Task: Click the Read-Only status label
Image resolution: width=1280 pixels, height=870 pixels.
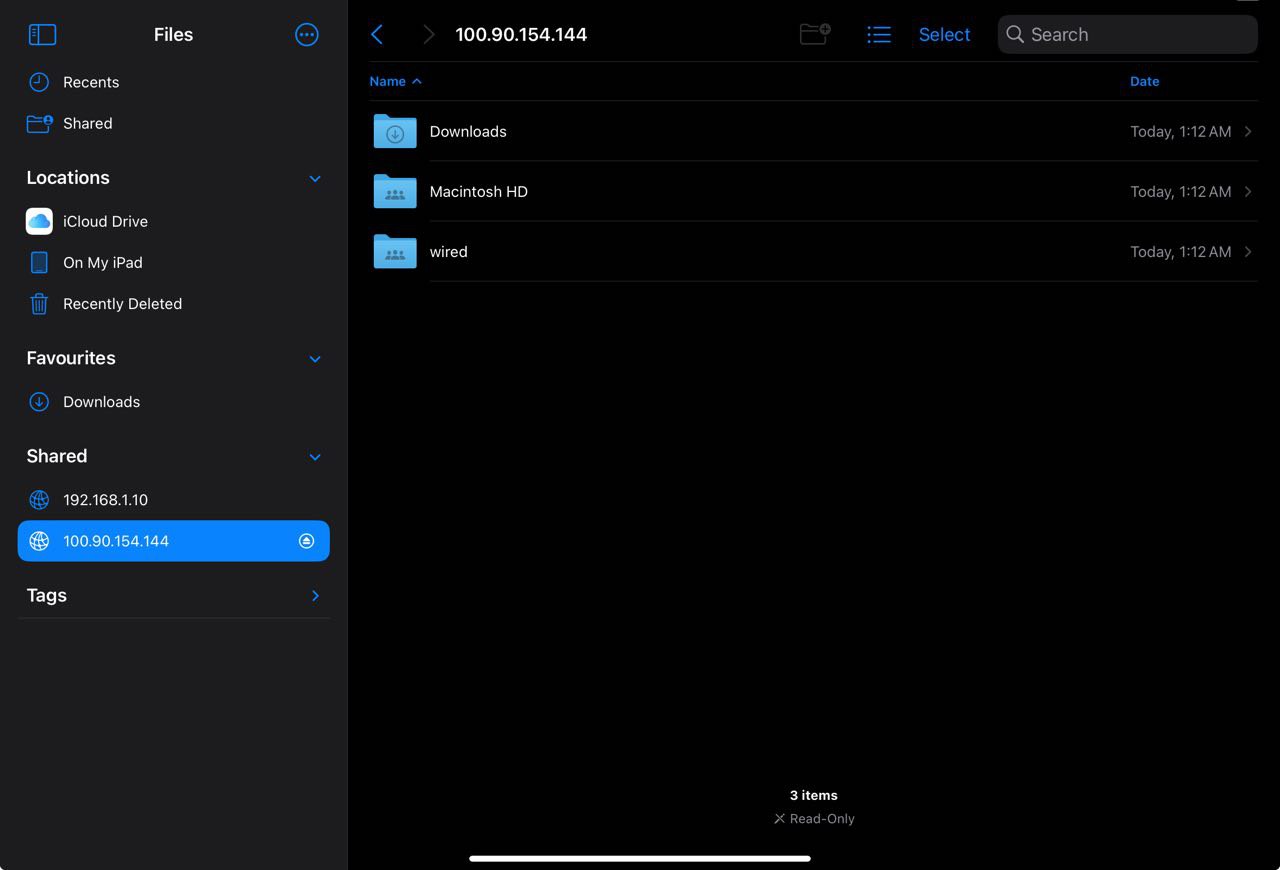Action: coord(814,819)
